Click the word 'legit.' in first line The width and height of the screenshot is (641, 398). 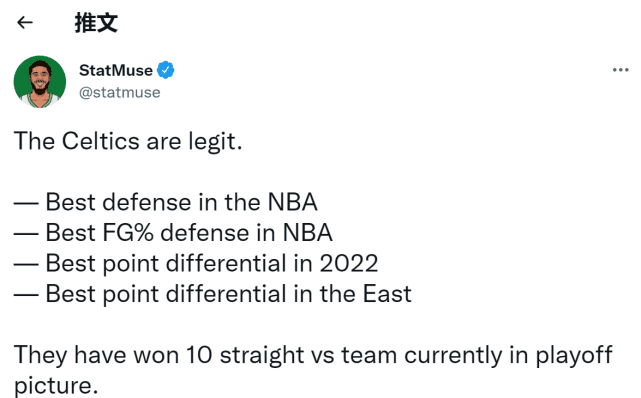click(215, 142)
